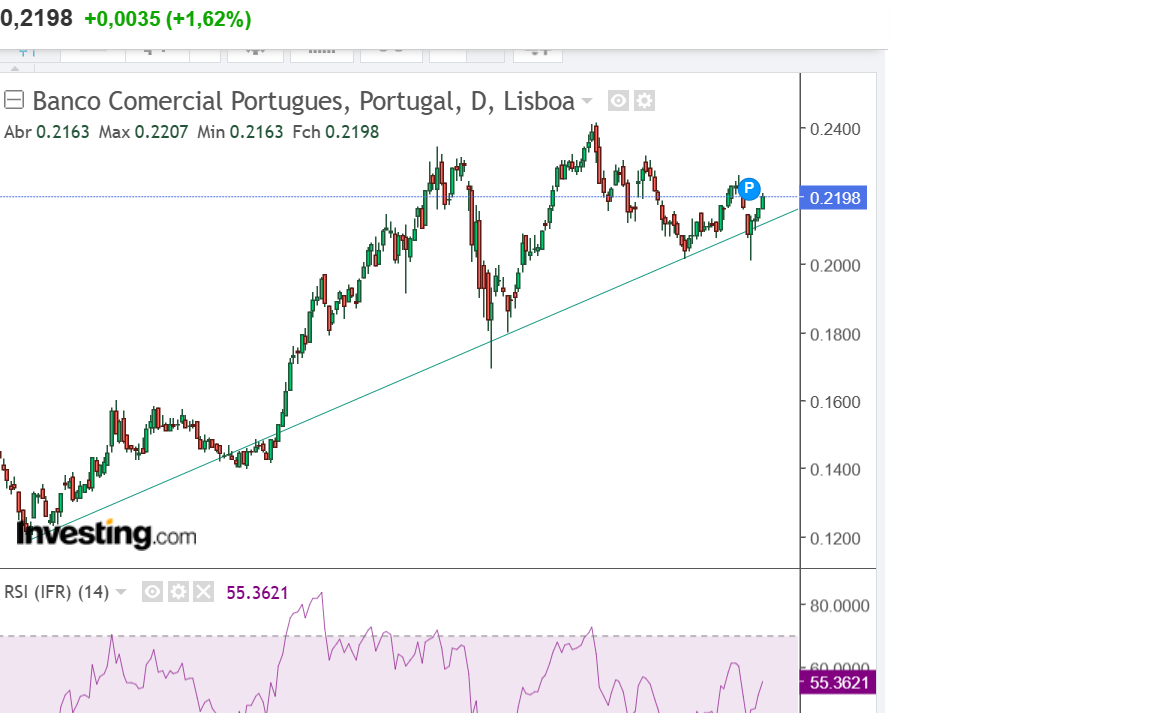
Task: Click the blue P marker on chart
Action: [x=749, y=188]
